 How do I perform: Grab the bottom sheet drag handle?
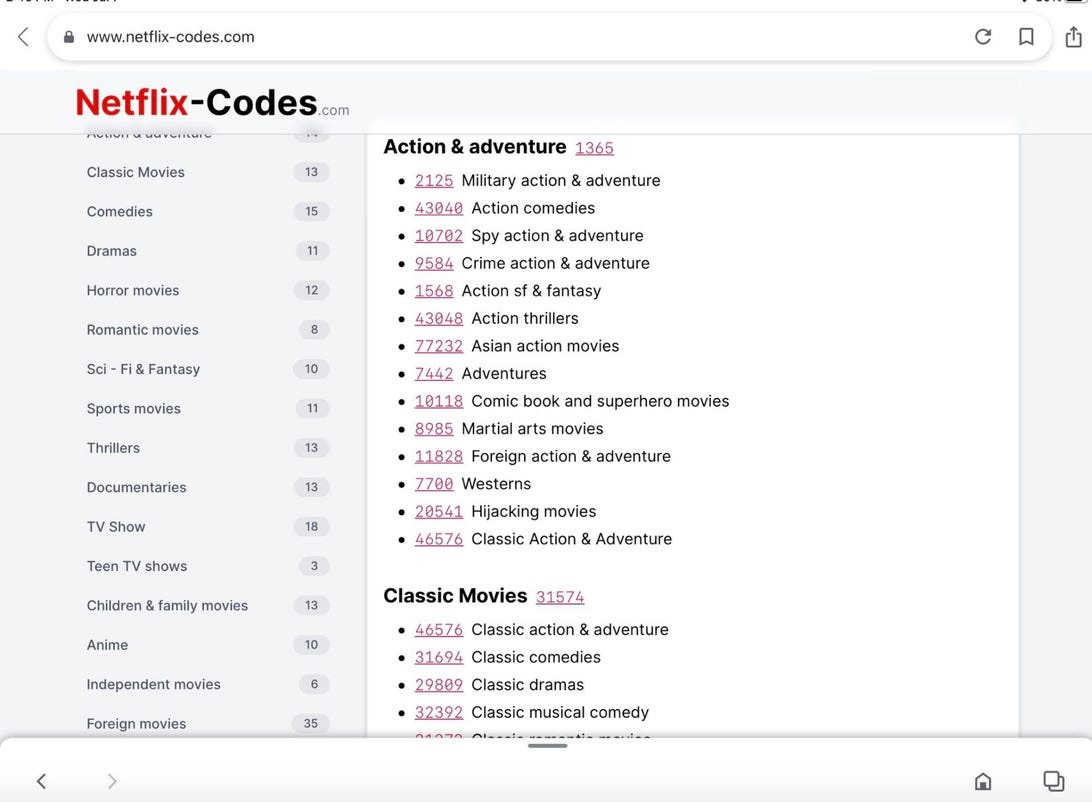point(547,745)
